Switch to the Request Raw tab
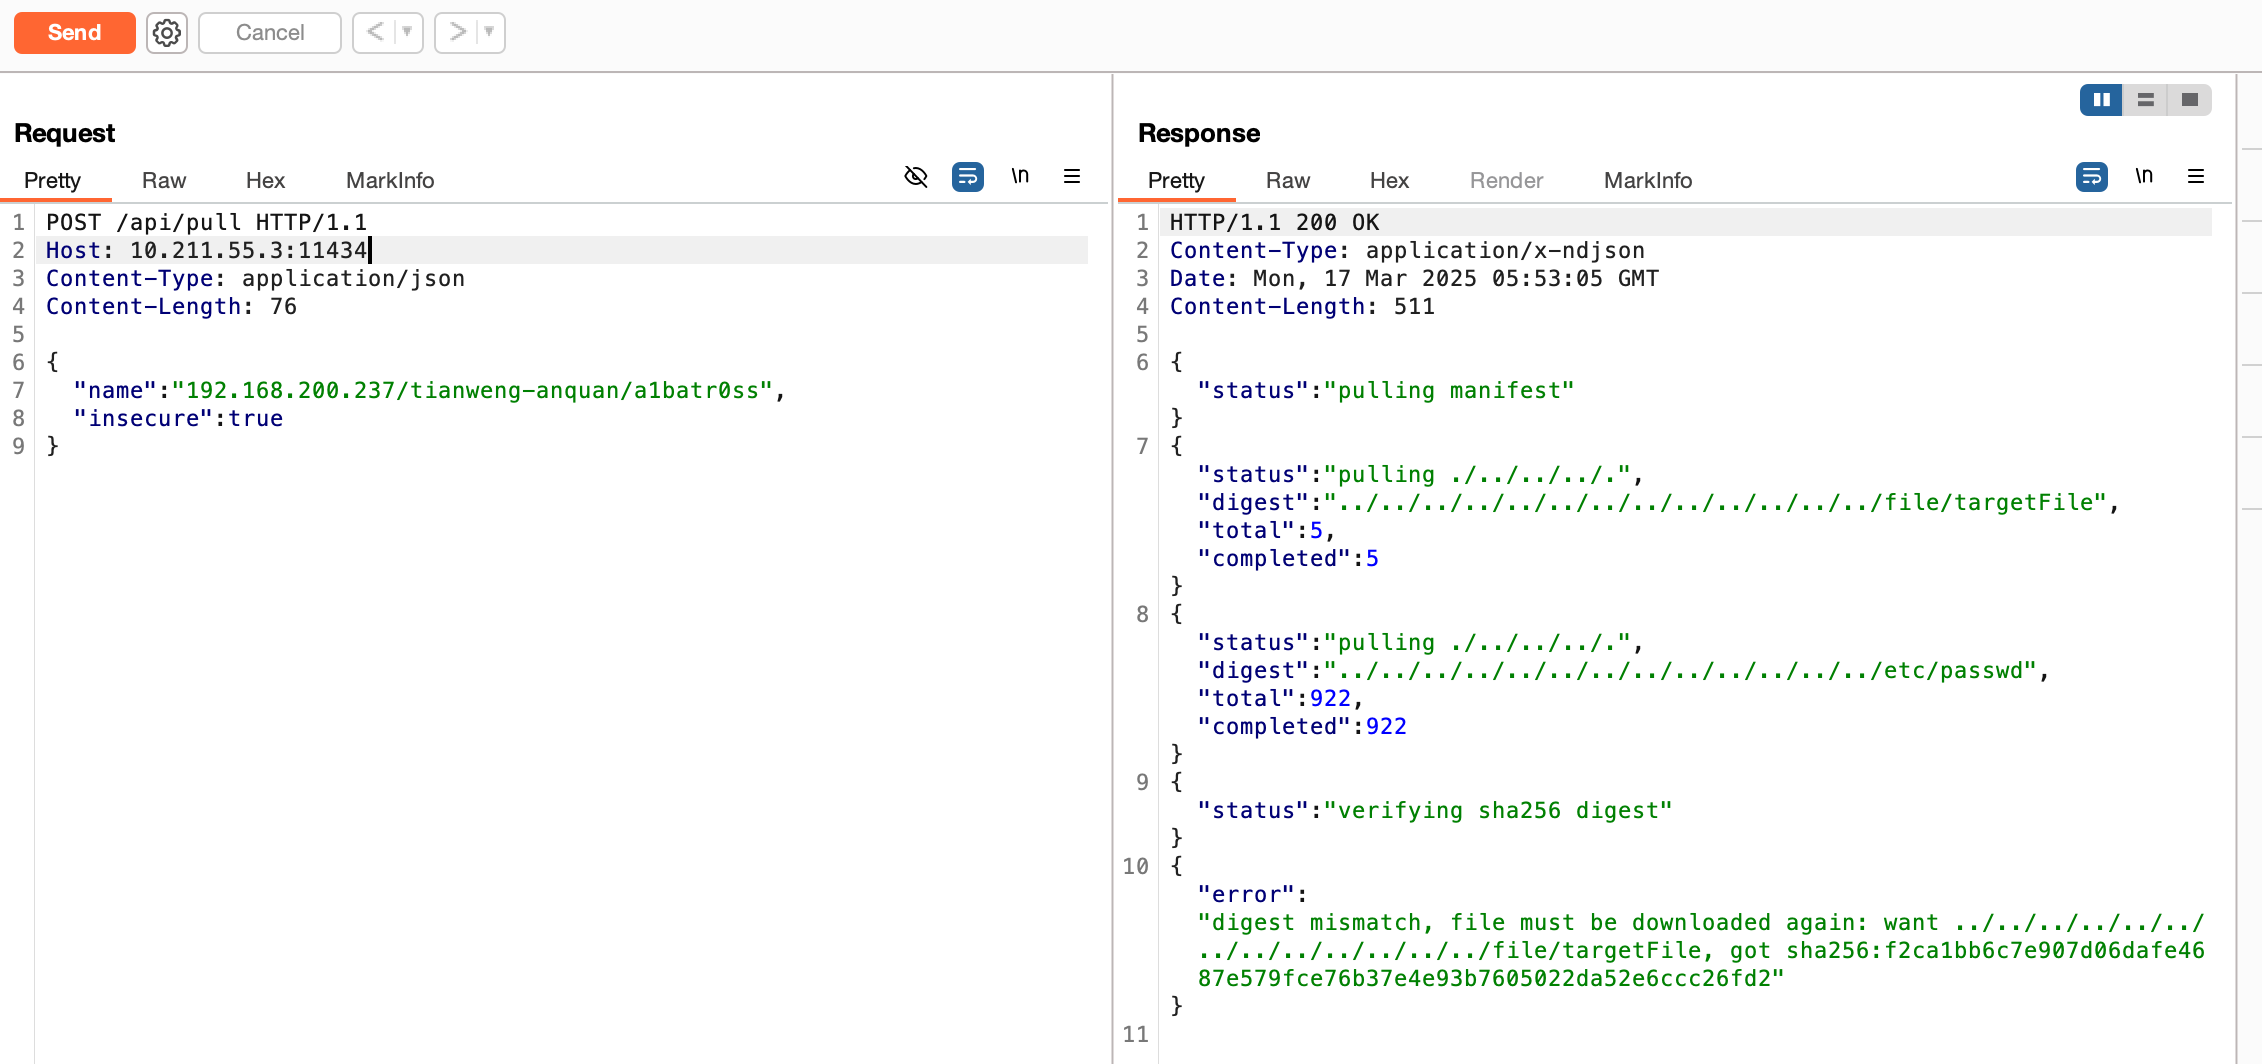This screenshot has height=1064, width=2262. pyautogui.click(x=164, y=181)
